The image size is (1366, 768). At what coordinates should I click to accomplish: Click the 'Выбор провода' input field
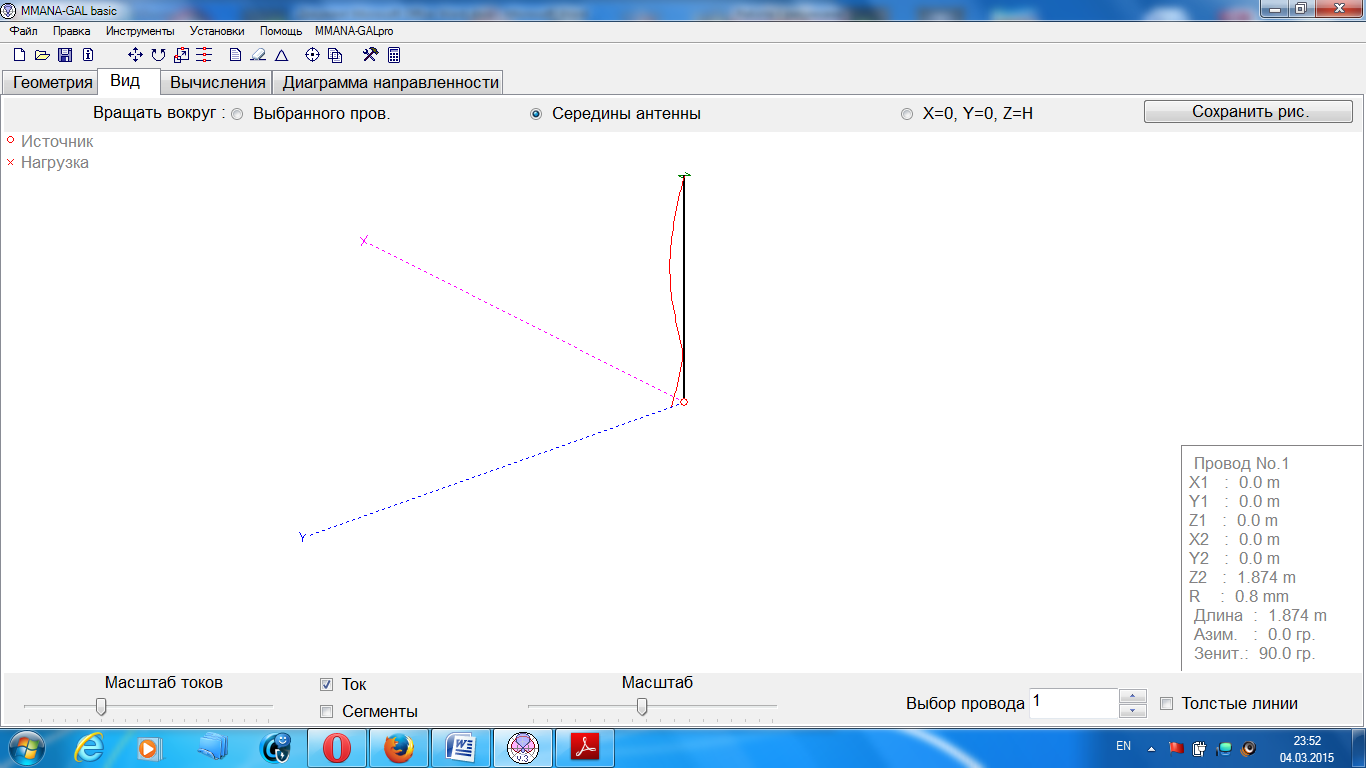pyautogui.click(x=1074, y=703)
